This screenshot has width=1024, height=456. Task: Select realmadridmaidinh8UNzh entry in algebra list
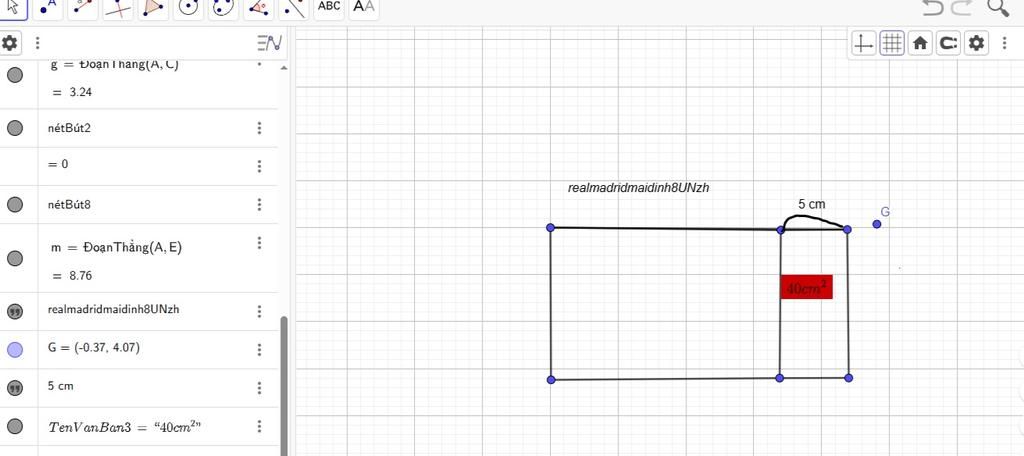[x=113, y=309]
